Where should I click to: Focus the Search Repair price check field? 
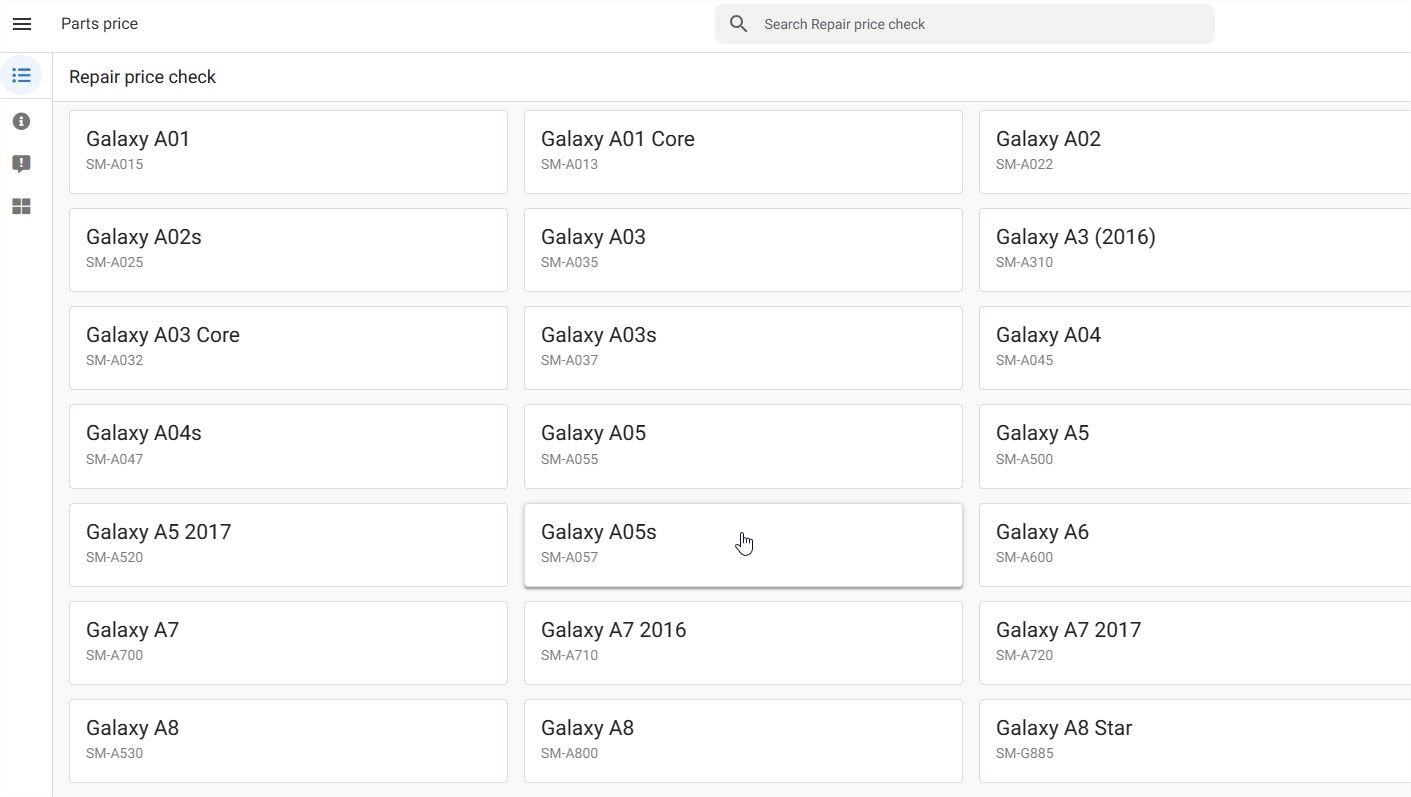(965, 24)
